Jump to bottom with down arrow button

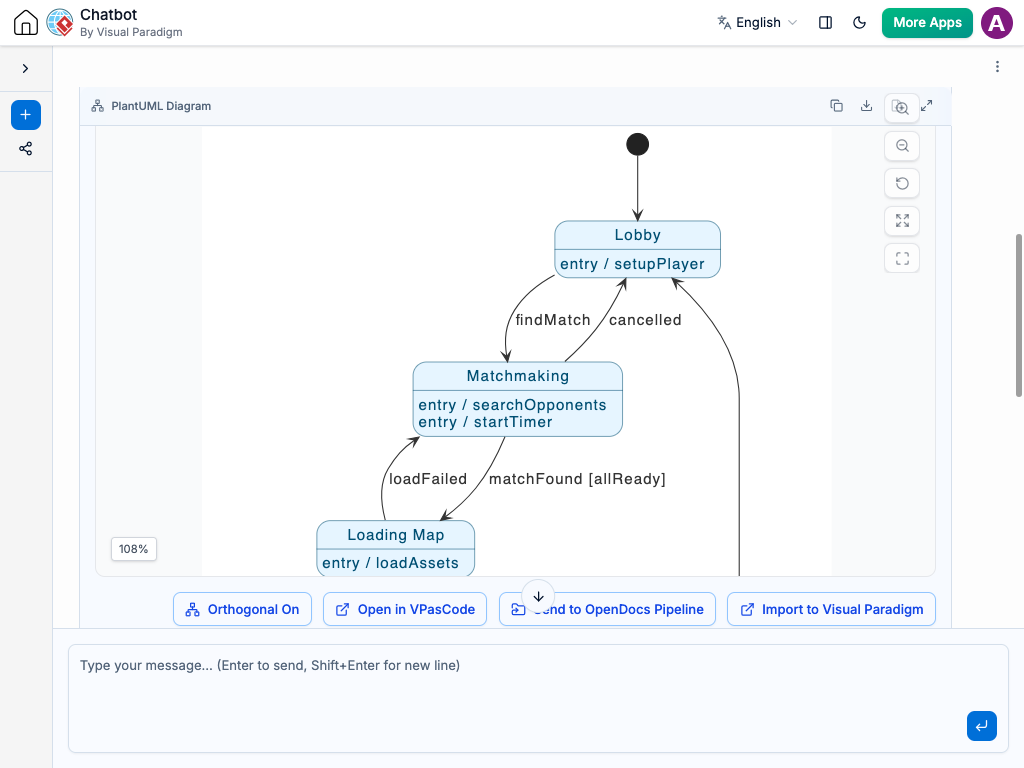(538, 596)
